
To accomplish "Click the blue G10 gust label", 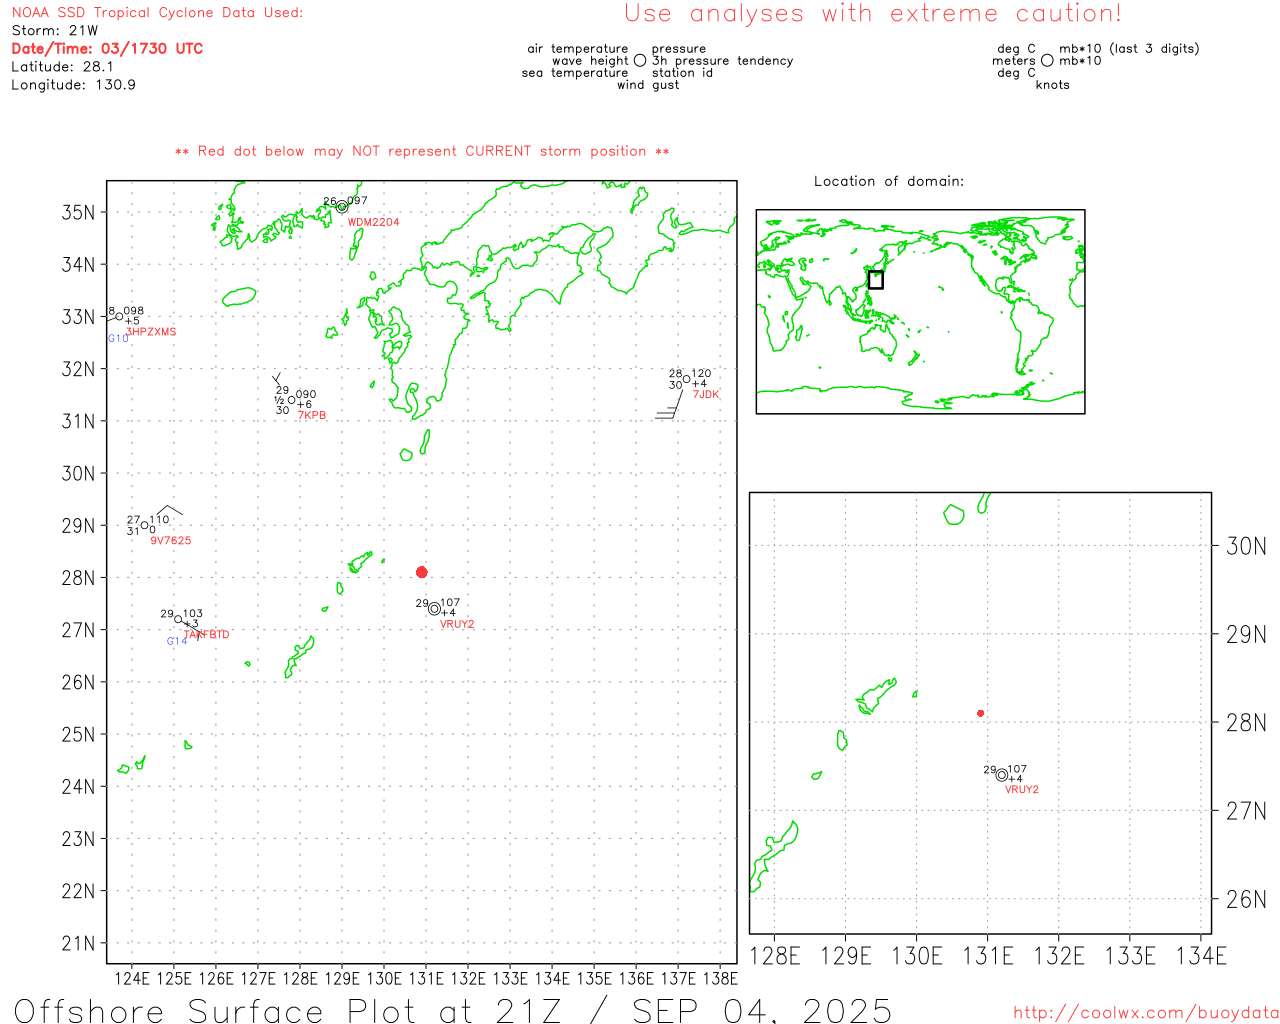I will [118, 338].
